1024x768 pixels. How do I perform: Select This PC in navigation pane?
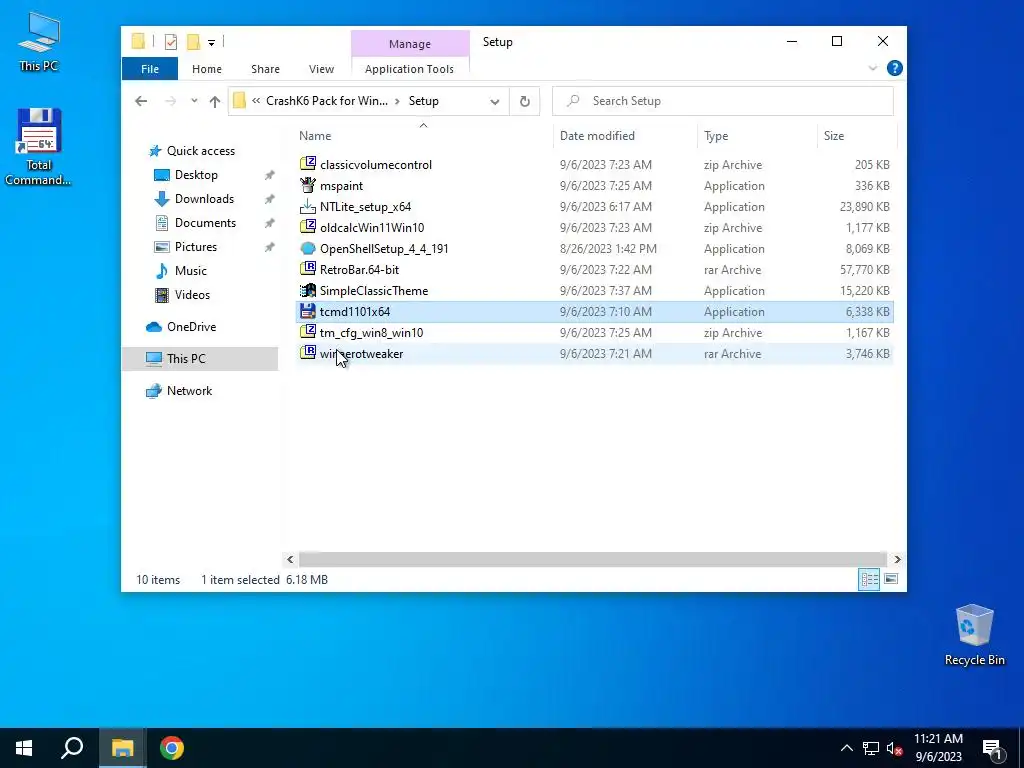click(x=200, y=359)
